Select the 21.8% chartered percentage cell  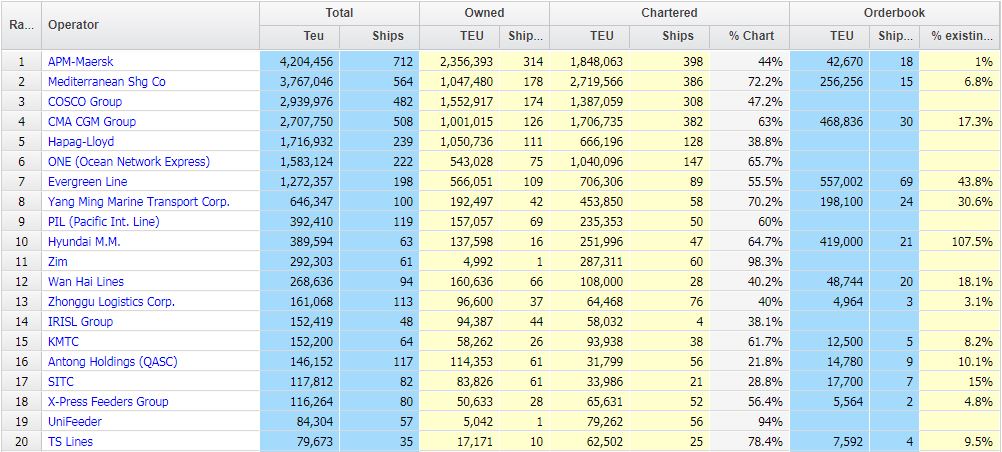(x=749, y=362)
